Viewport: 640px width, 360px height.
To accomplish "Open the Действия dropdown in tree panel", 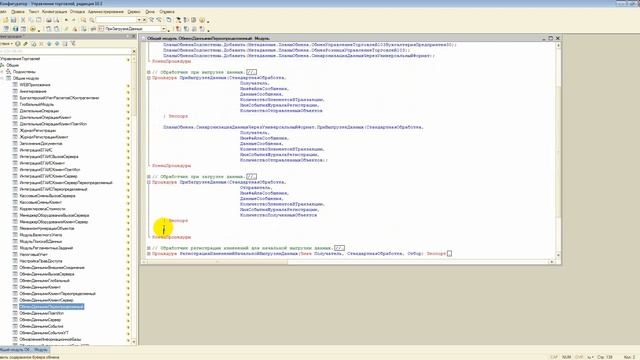I will click(6, 43).
